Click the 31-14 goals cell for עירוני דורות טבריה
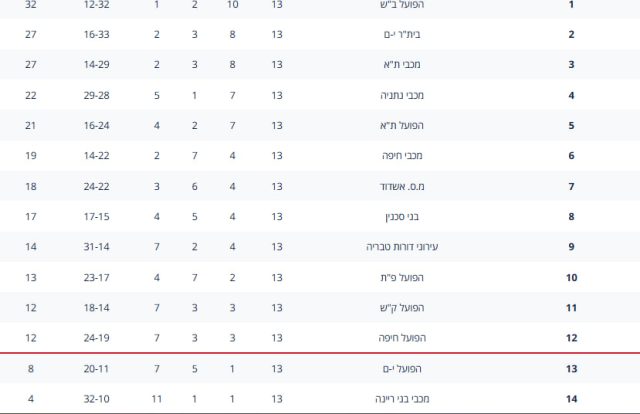The image size is (640, 414). tap(97, 247)
